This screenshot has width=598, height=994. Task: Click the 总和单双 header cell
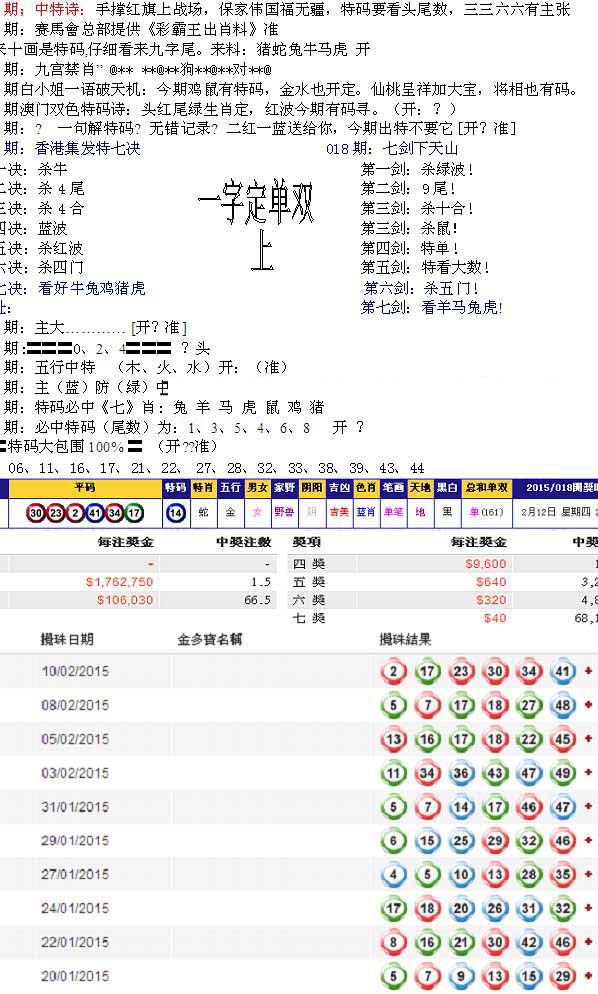click(486, 487)
